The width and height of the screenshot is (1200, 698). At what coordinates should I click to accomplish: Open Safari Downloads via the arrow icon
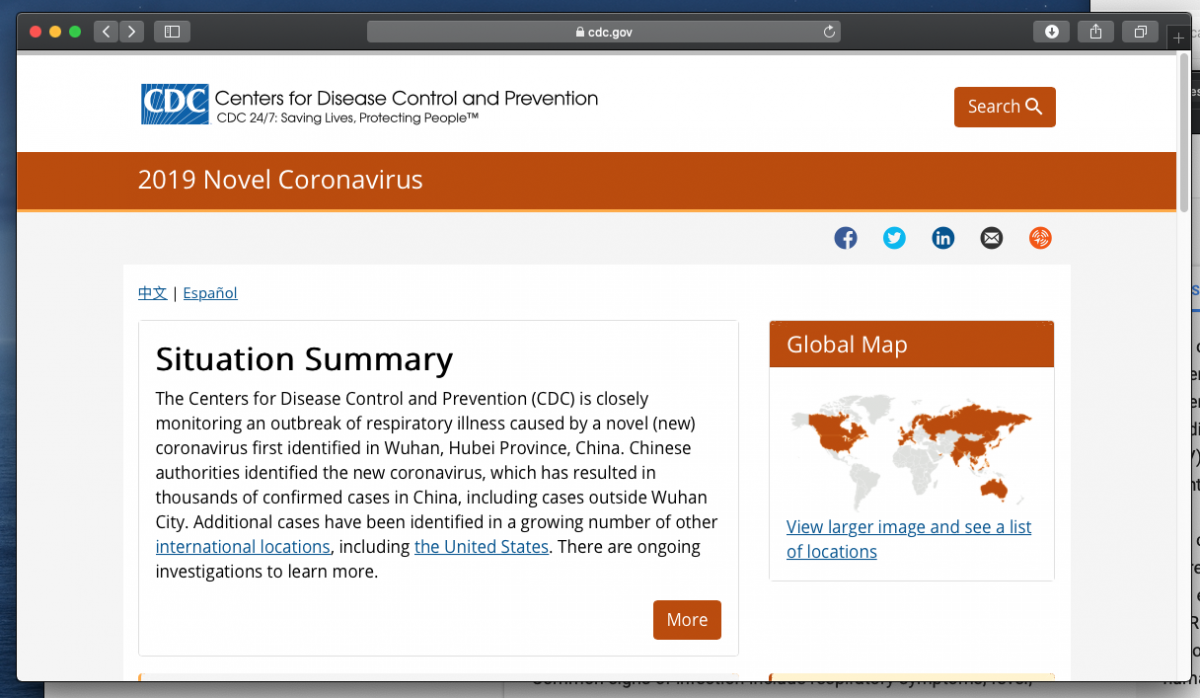click(1051, 31)
